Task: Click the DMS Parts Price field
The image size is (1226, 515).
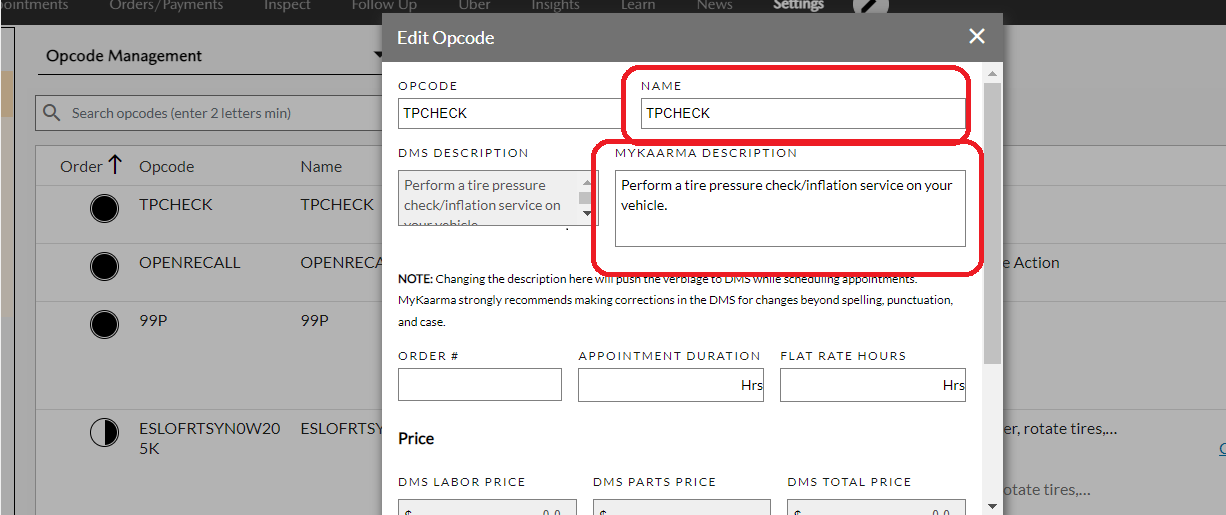Action: (x=682, y=507)
